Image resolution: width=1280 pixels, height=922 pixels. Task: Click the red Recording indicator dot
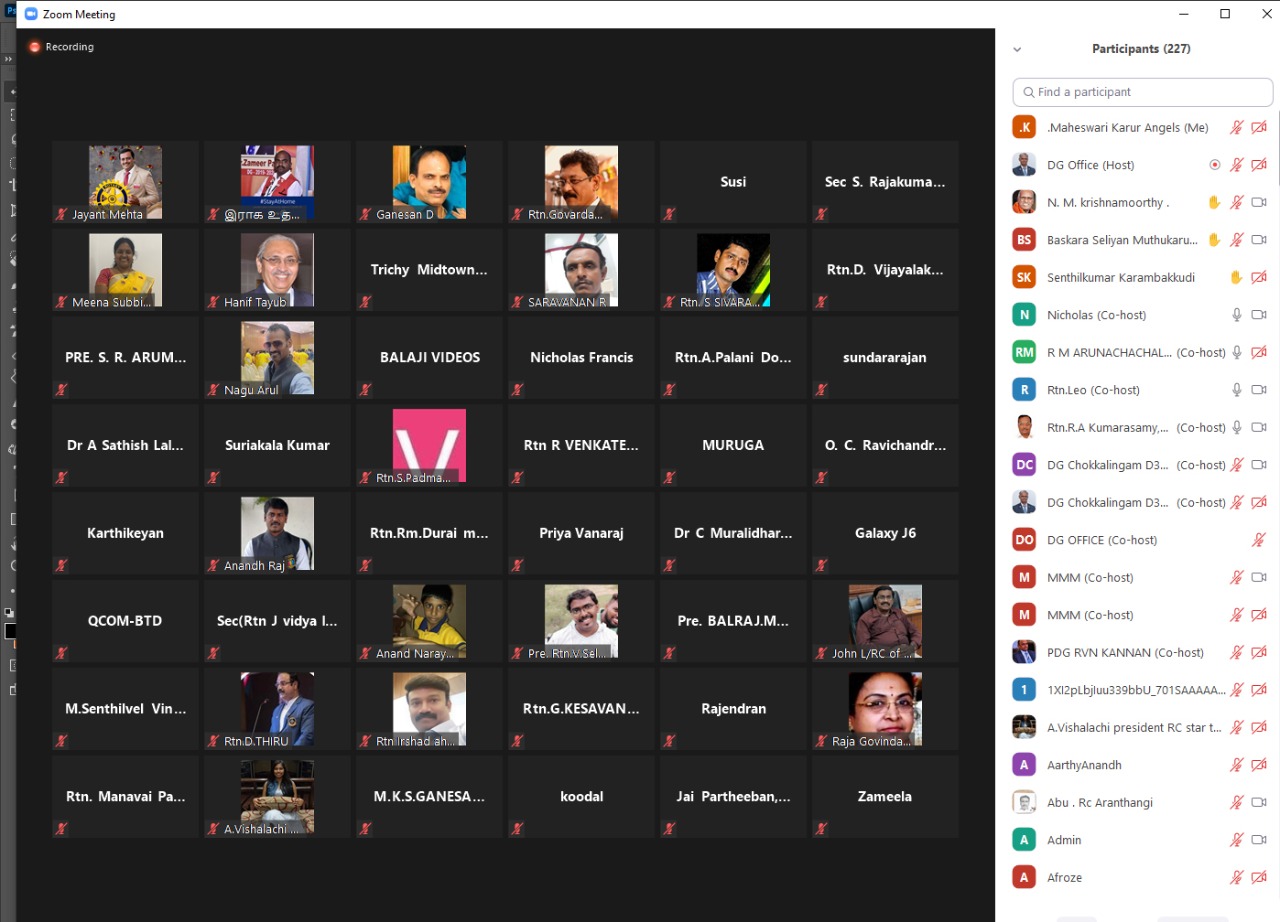pyautogui.click(x=35, y=47)
